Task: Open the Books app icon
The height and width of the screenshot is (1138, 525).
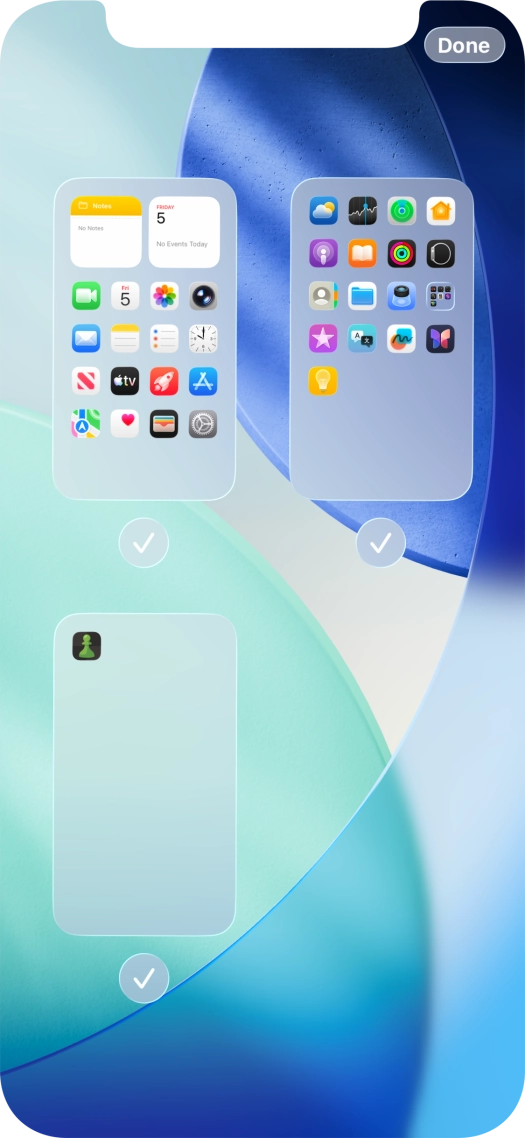Action: [x=362, y=253]
